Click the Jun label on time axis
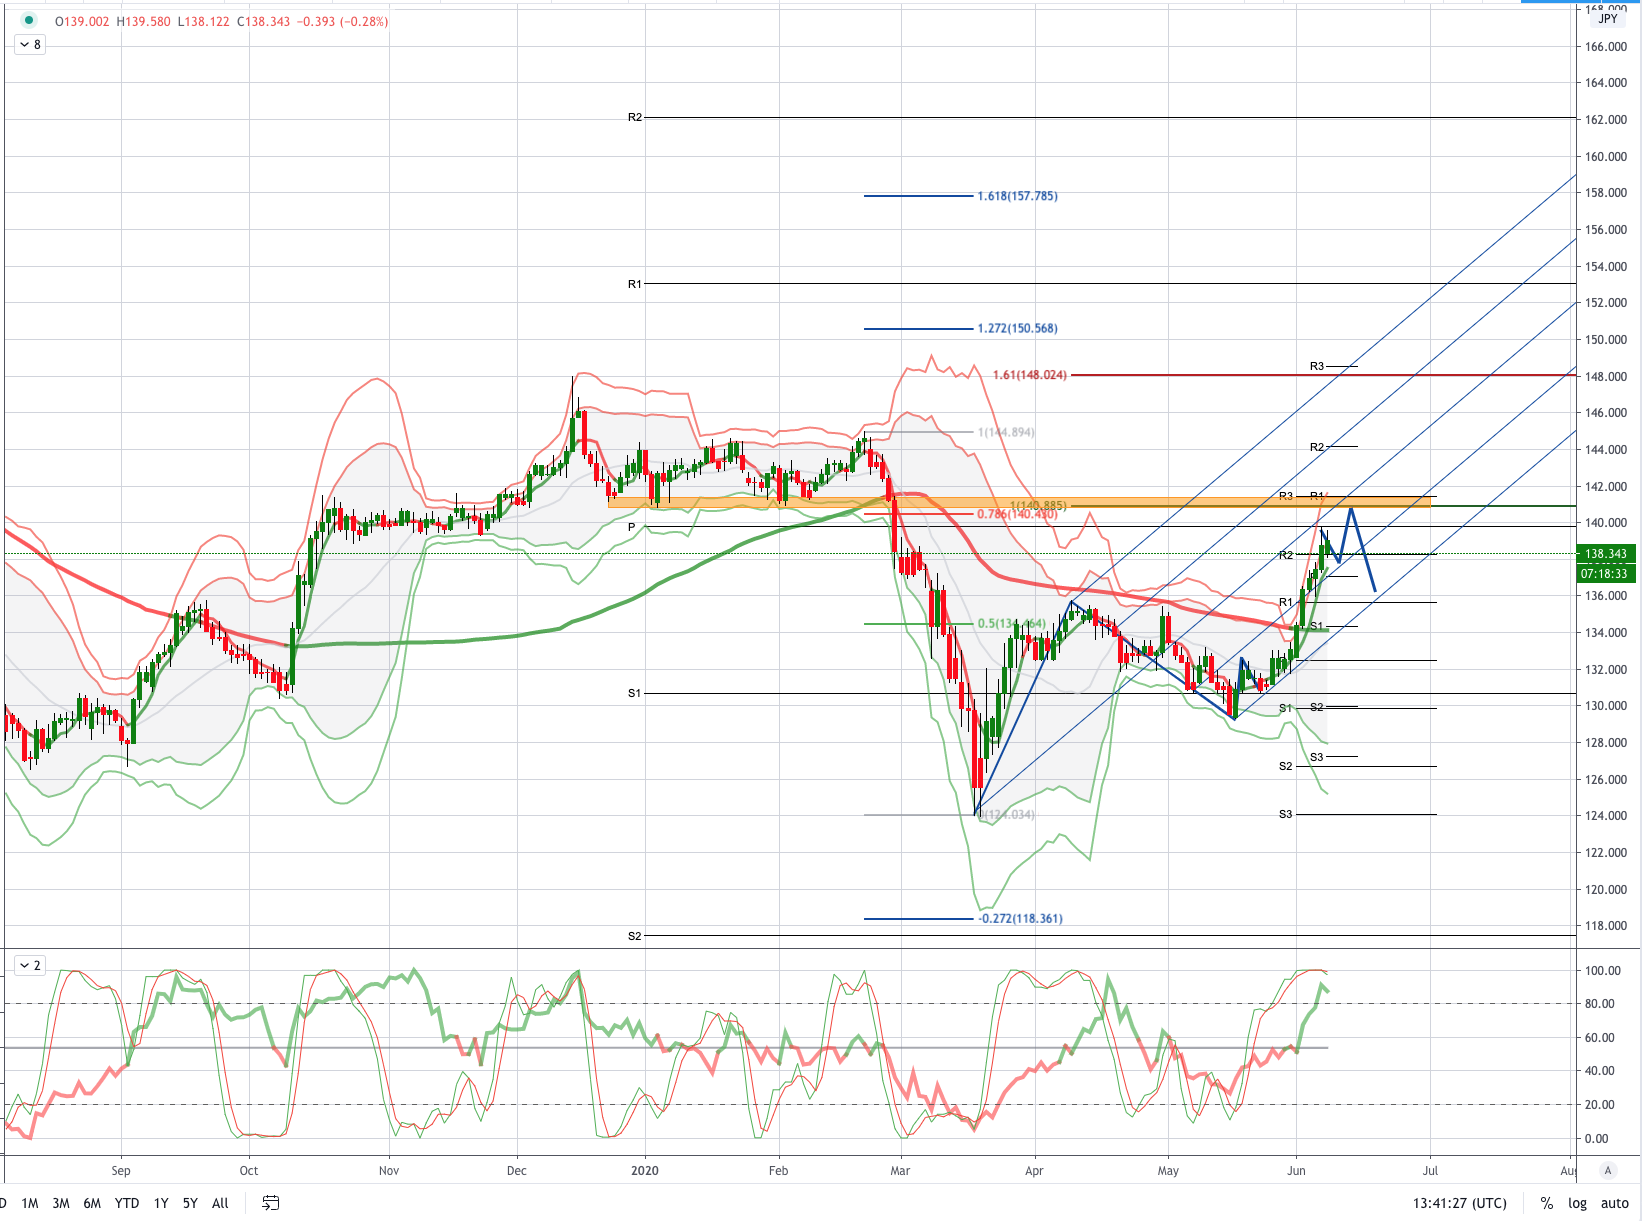The image size is (1642, 1221). point(1296,1170)
